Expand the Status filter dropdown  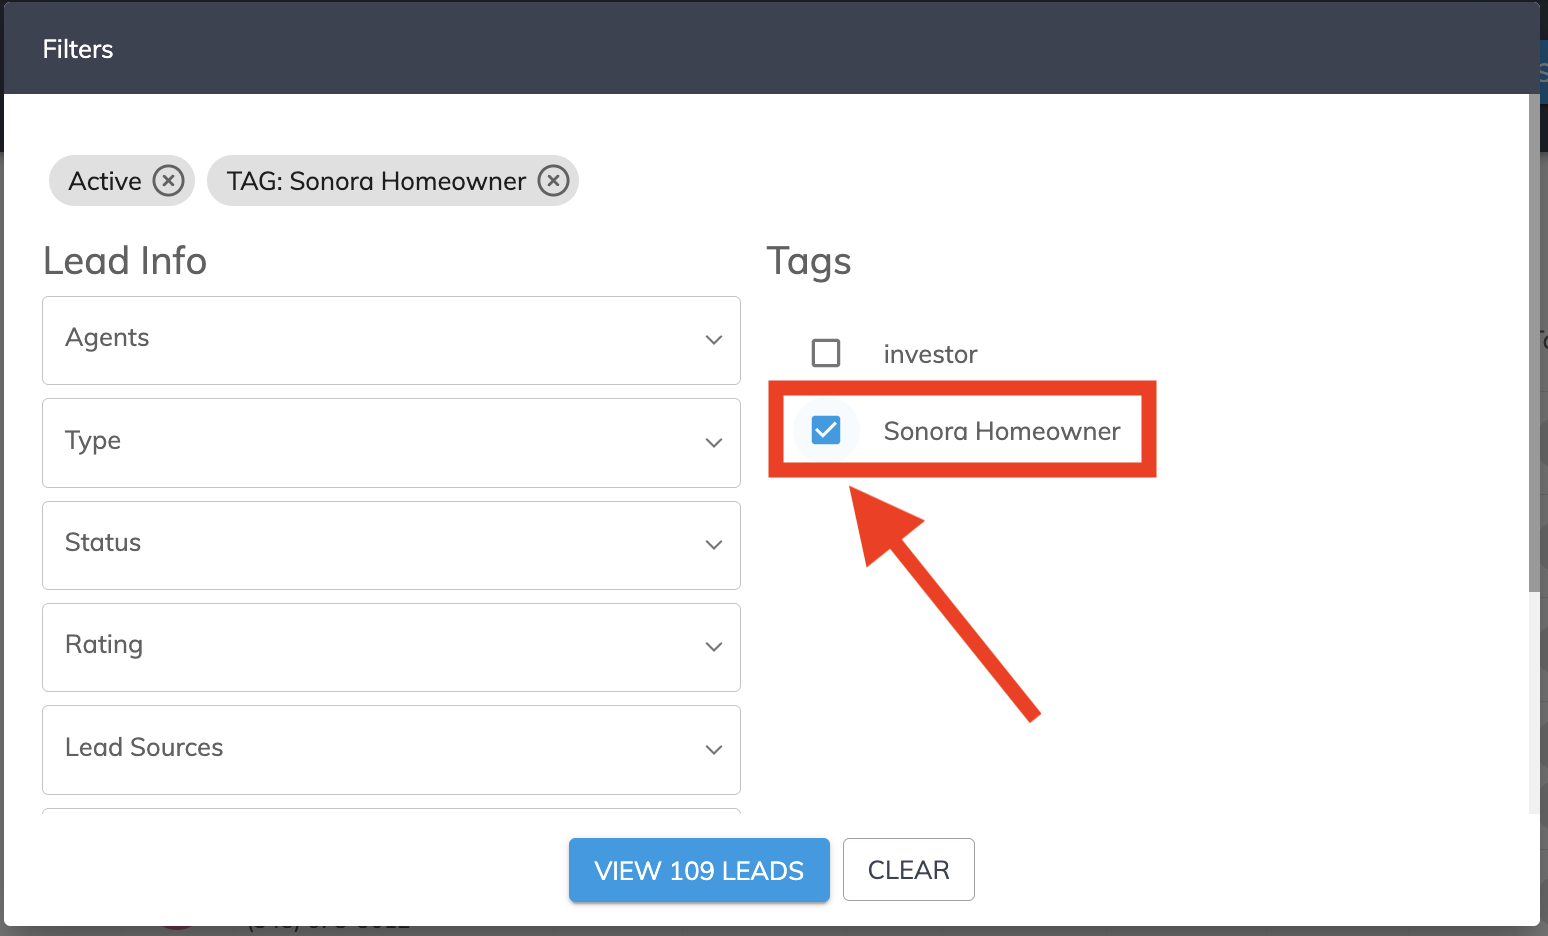[391, 545]
